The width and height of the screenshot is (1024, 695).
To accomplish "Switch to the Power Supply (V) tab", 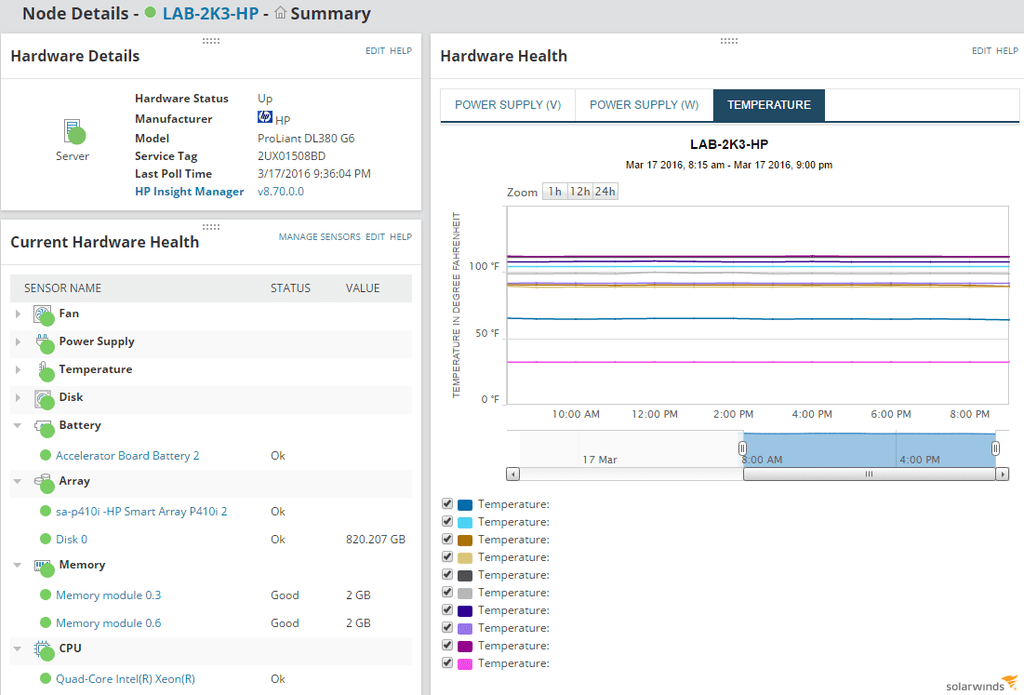I will [507, 105].
